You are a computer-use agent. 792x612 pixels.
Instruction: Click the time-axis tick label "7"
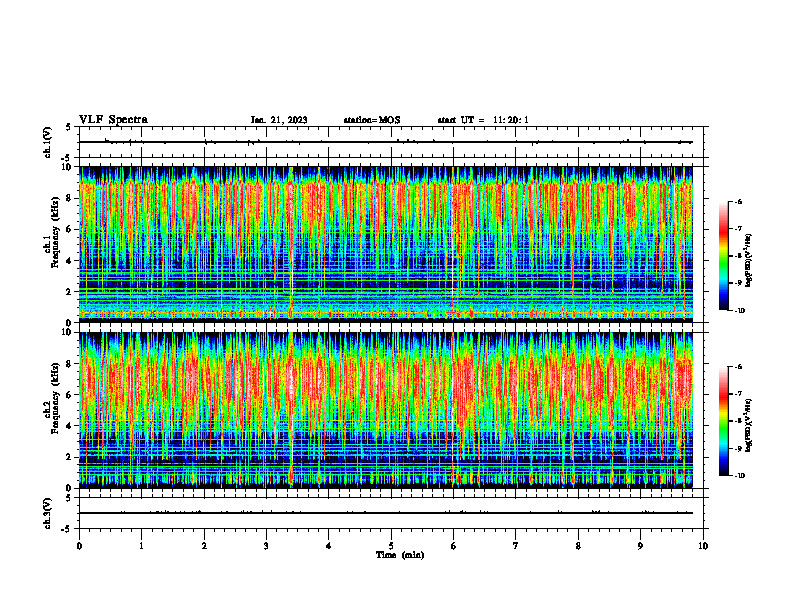point(516,546)
